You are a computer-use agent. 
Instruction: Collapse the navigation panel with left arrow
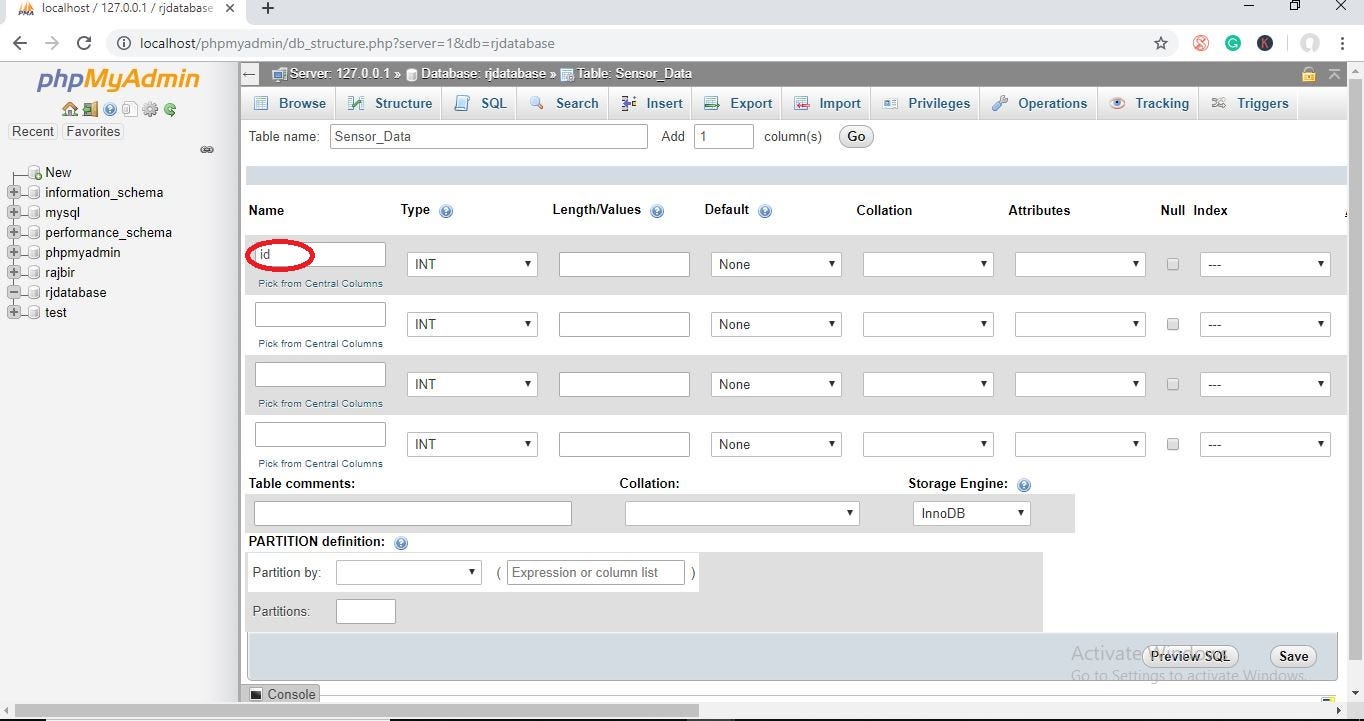click(247, 73)
